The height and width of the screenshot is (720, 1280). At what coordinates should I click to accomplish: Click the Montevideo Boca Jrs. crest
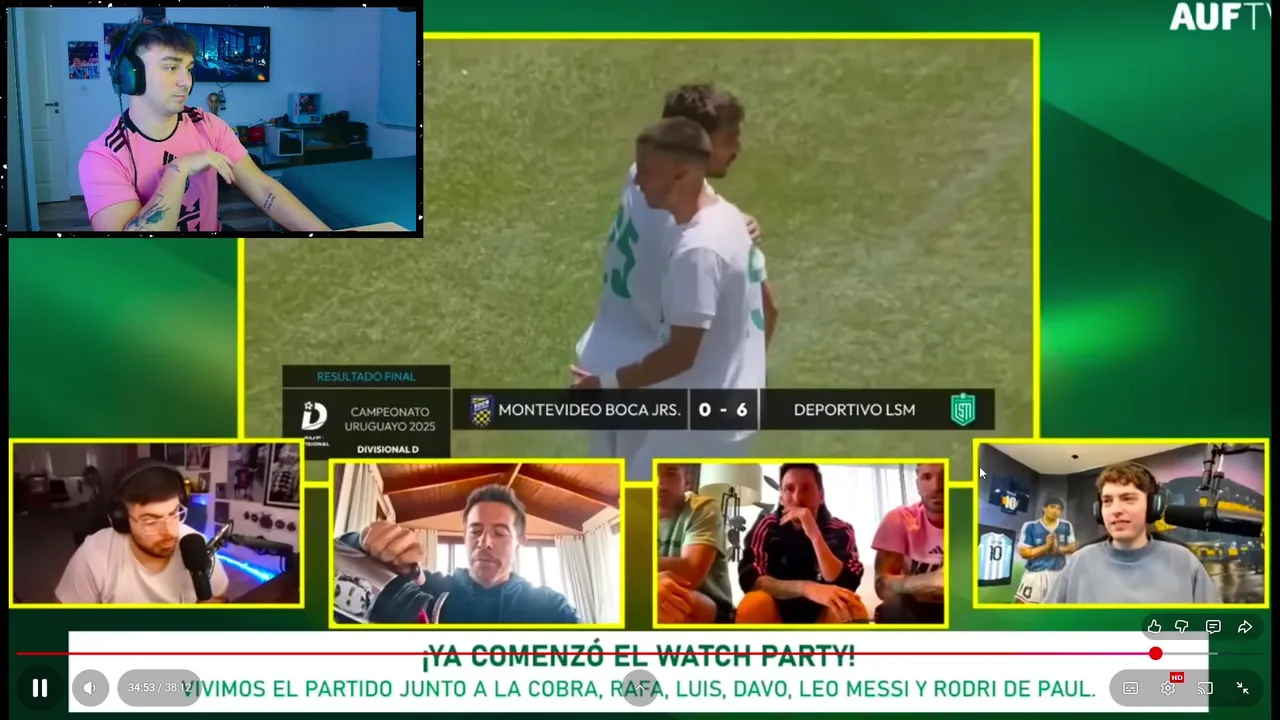pyautogui.click(x=481, y=410)
